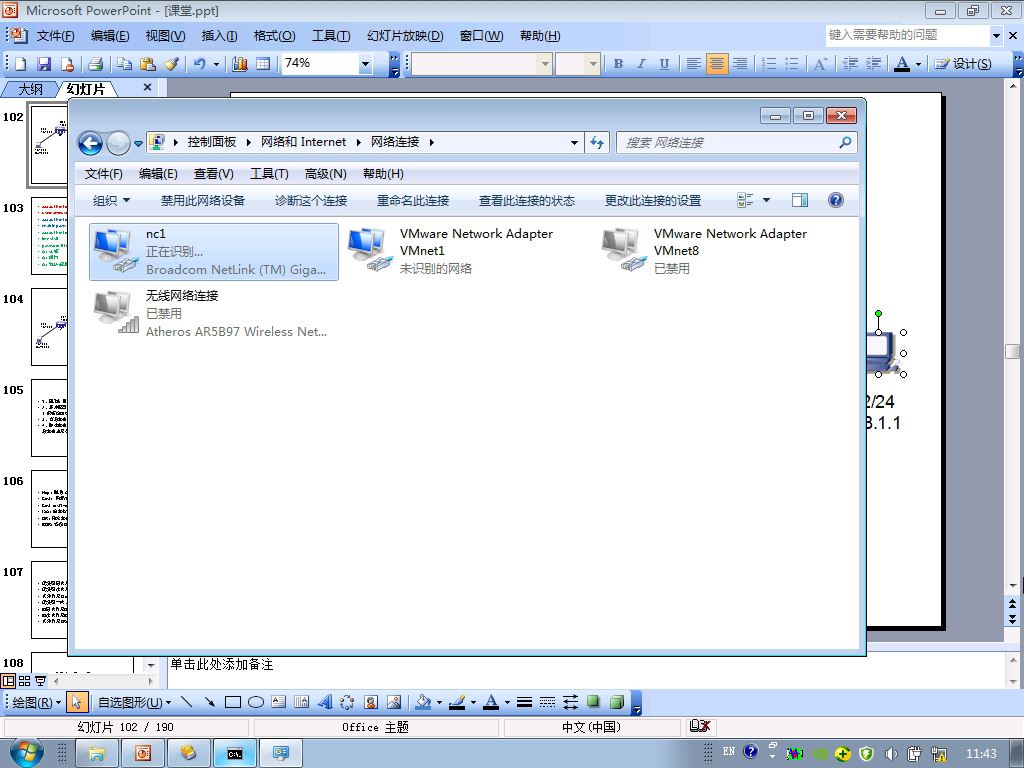1024x768 pixels.
Task: Toggle Bold formatting
Action: coord(618,64)
